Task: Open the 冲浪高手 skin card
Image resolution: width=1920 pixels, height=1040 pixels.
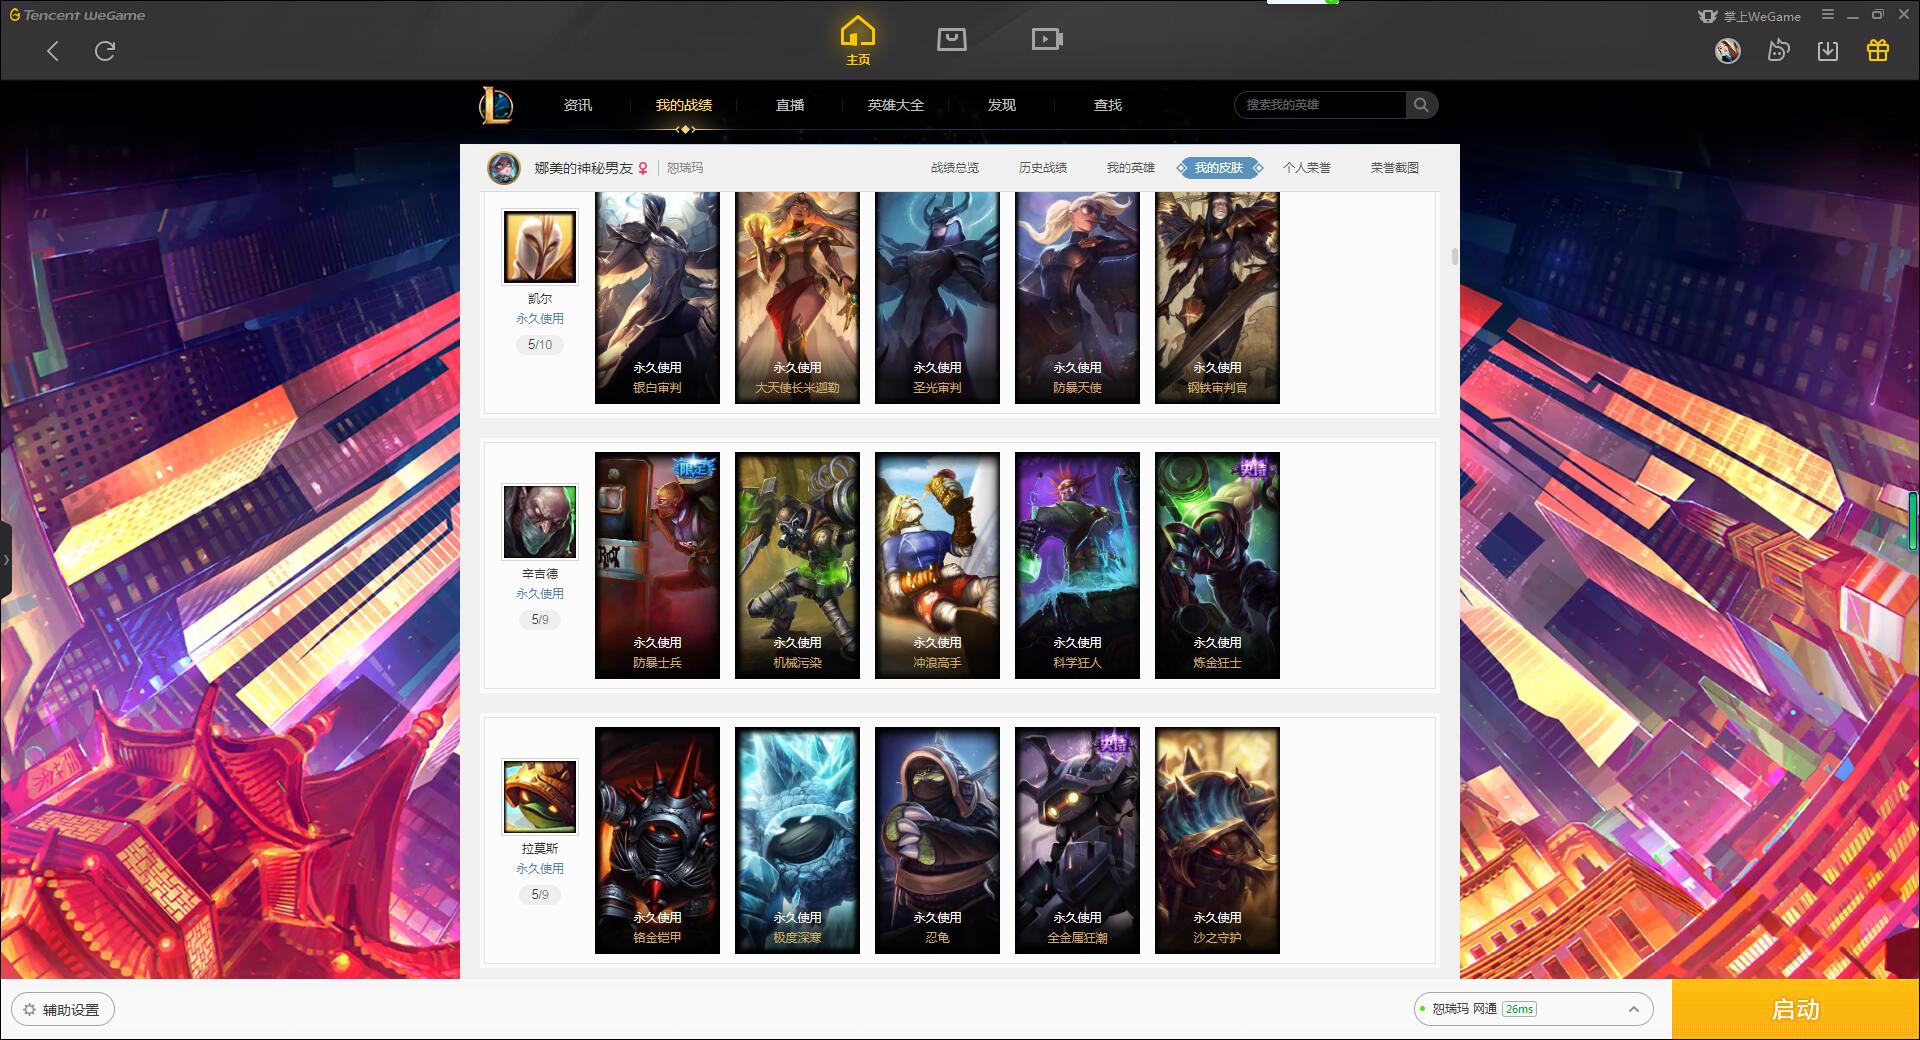Action: tap(937, 565)
